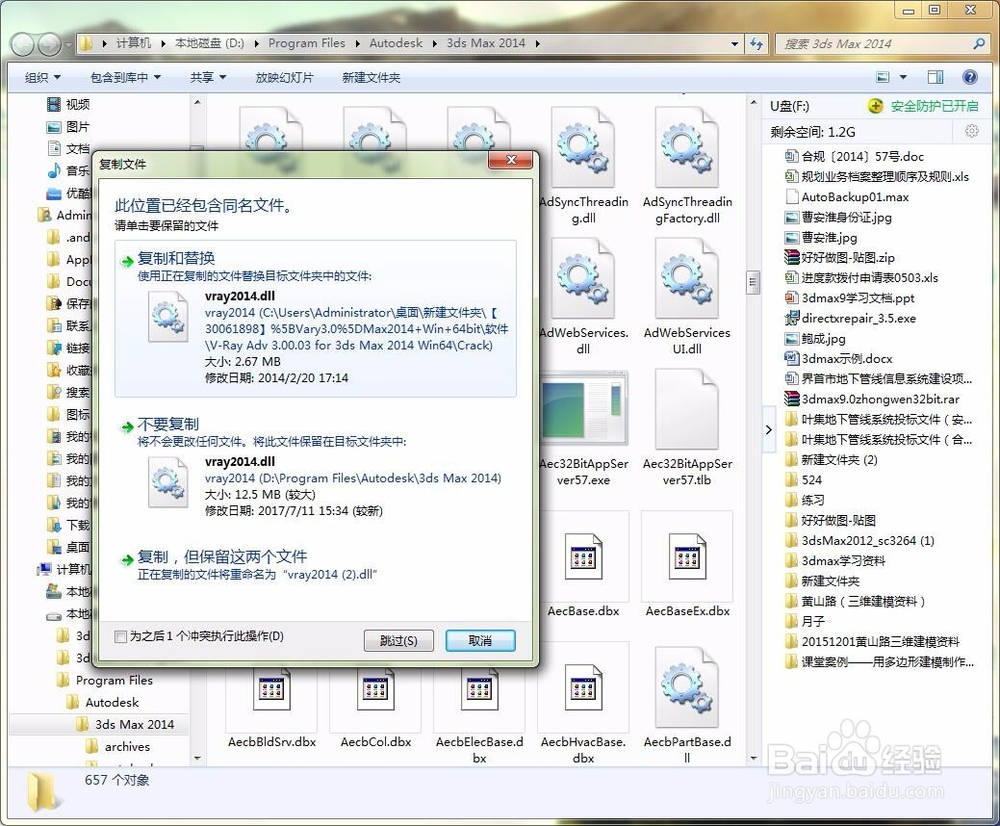Select Aec32BitAppServer57.exe thumbnail
1000x826 pixels.
click(584, 408)
